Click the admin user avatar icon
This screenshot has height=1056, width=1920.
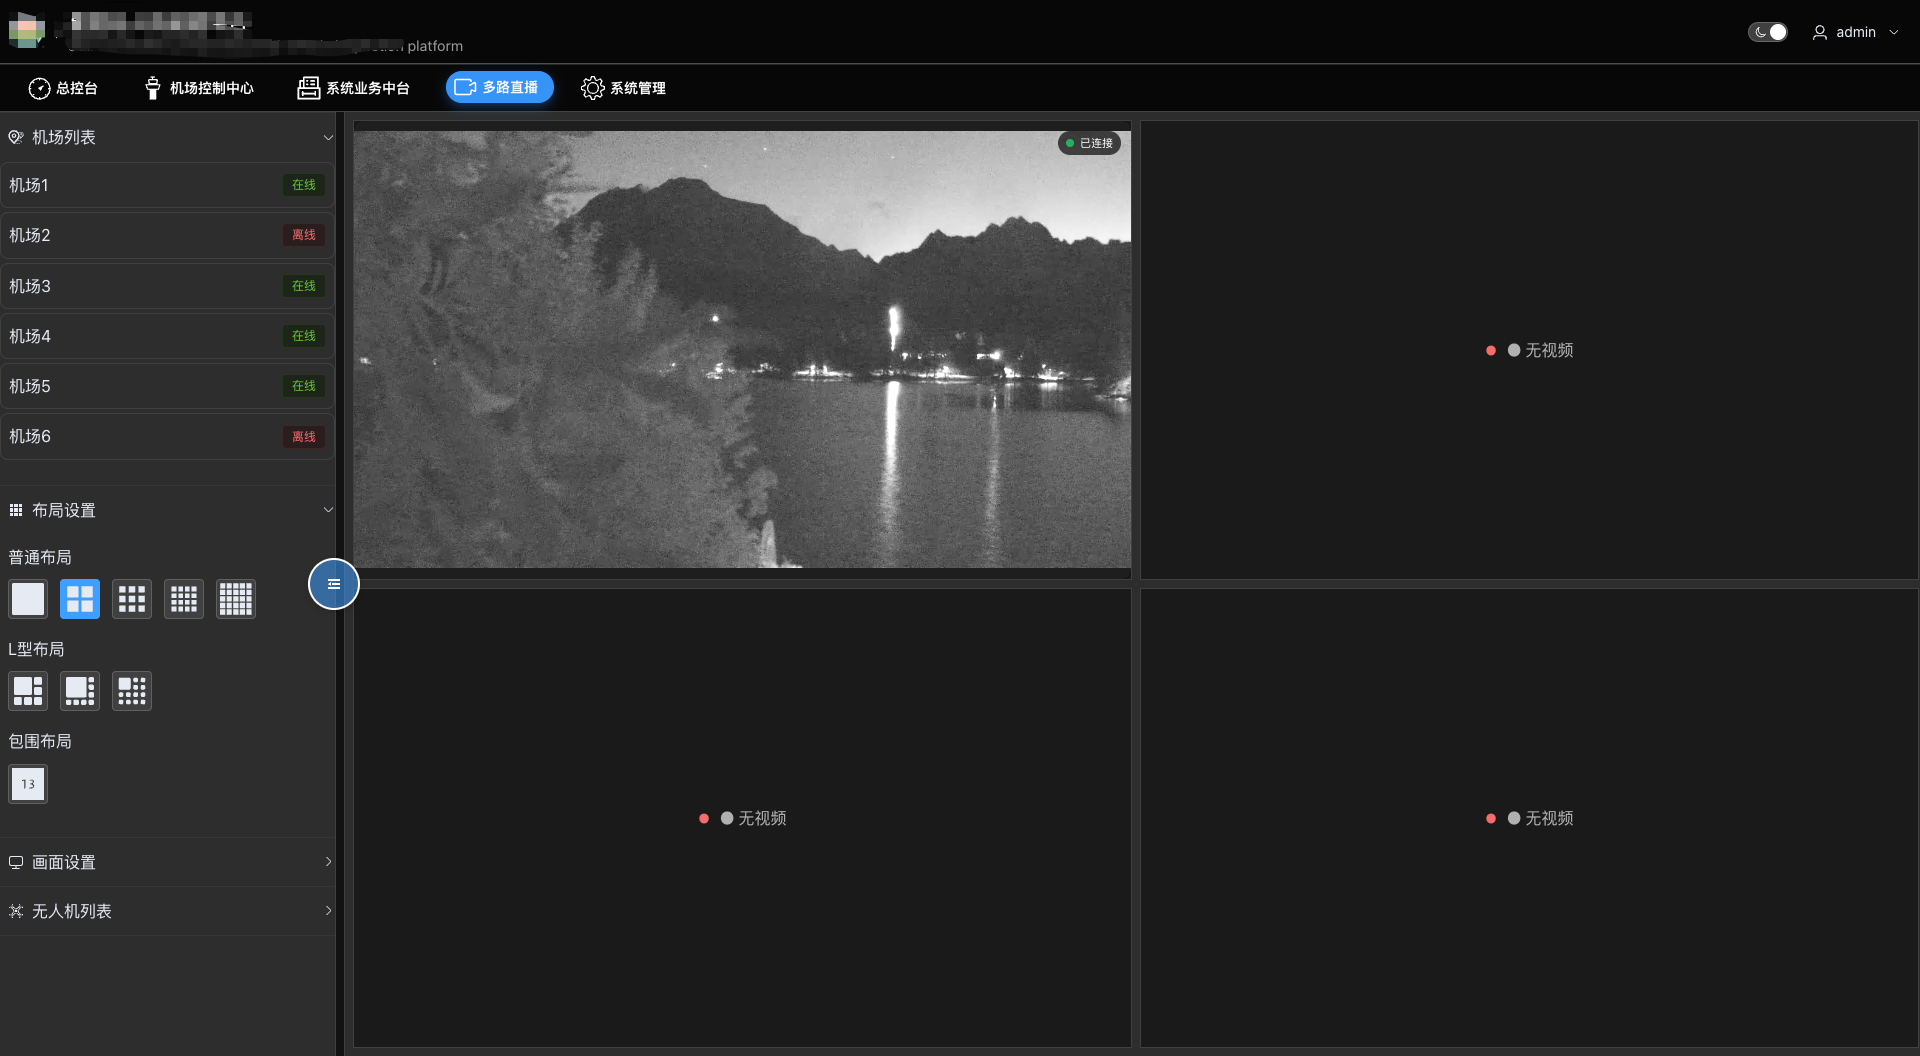click(1820, 32)
